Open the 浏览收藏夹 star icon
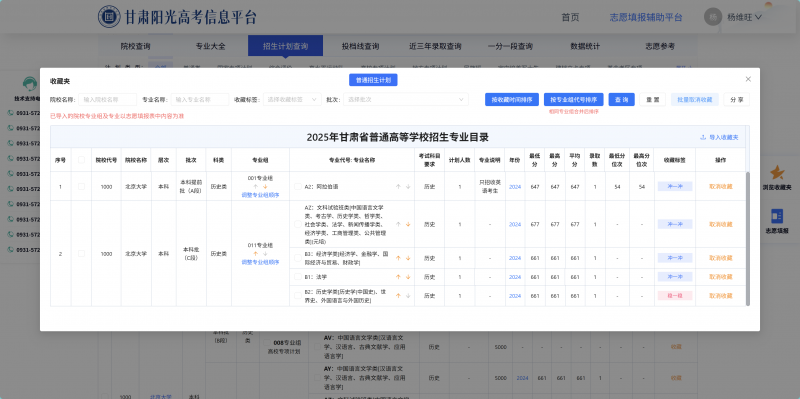Screen dimensions: 800x399 777,172
